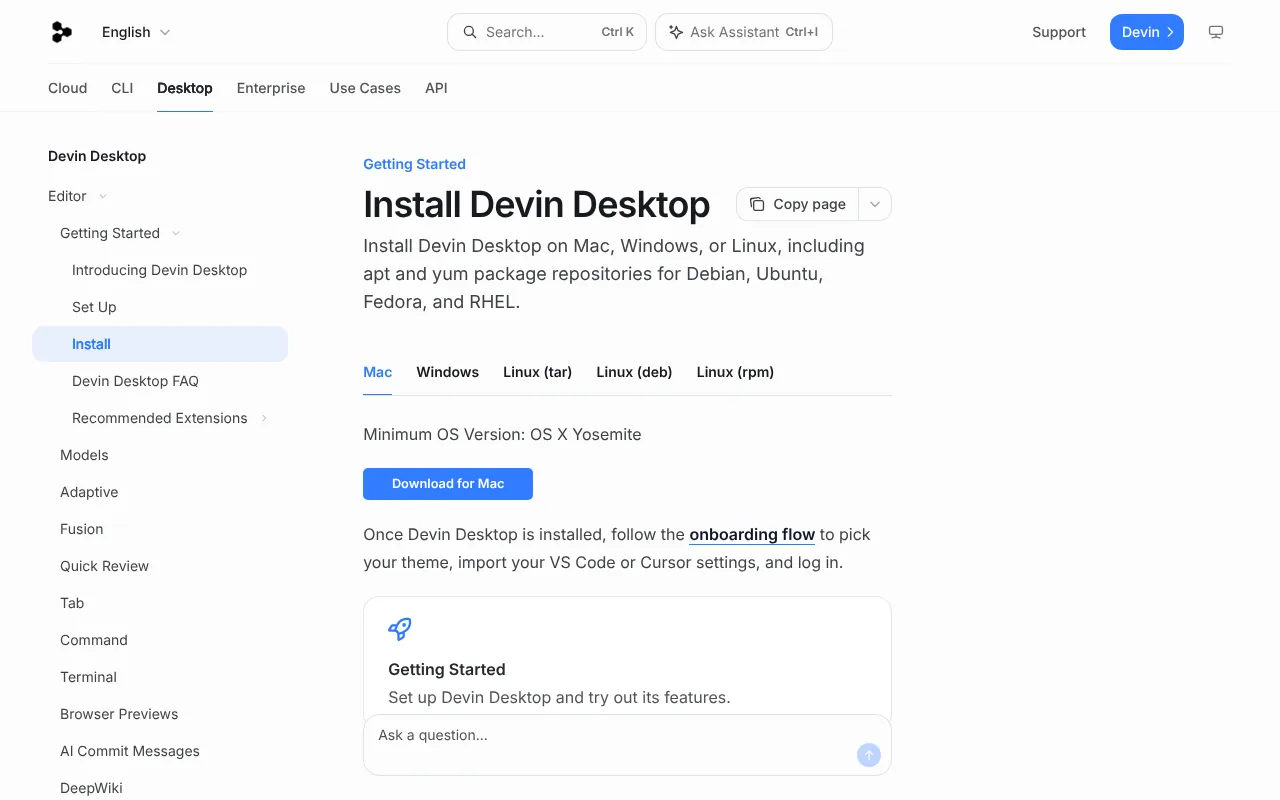This screenshot has height=800, width=1280.
Task: Expand Recommended Extensions chevron
Action: click(264, 418)
